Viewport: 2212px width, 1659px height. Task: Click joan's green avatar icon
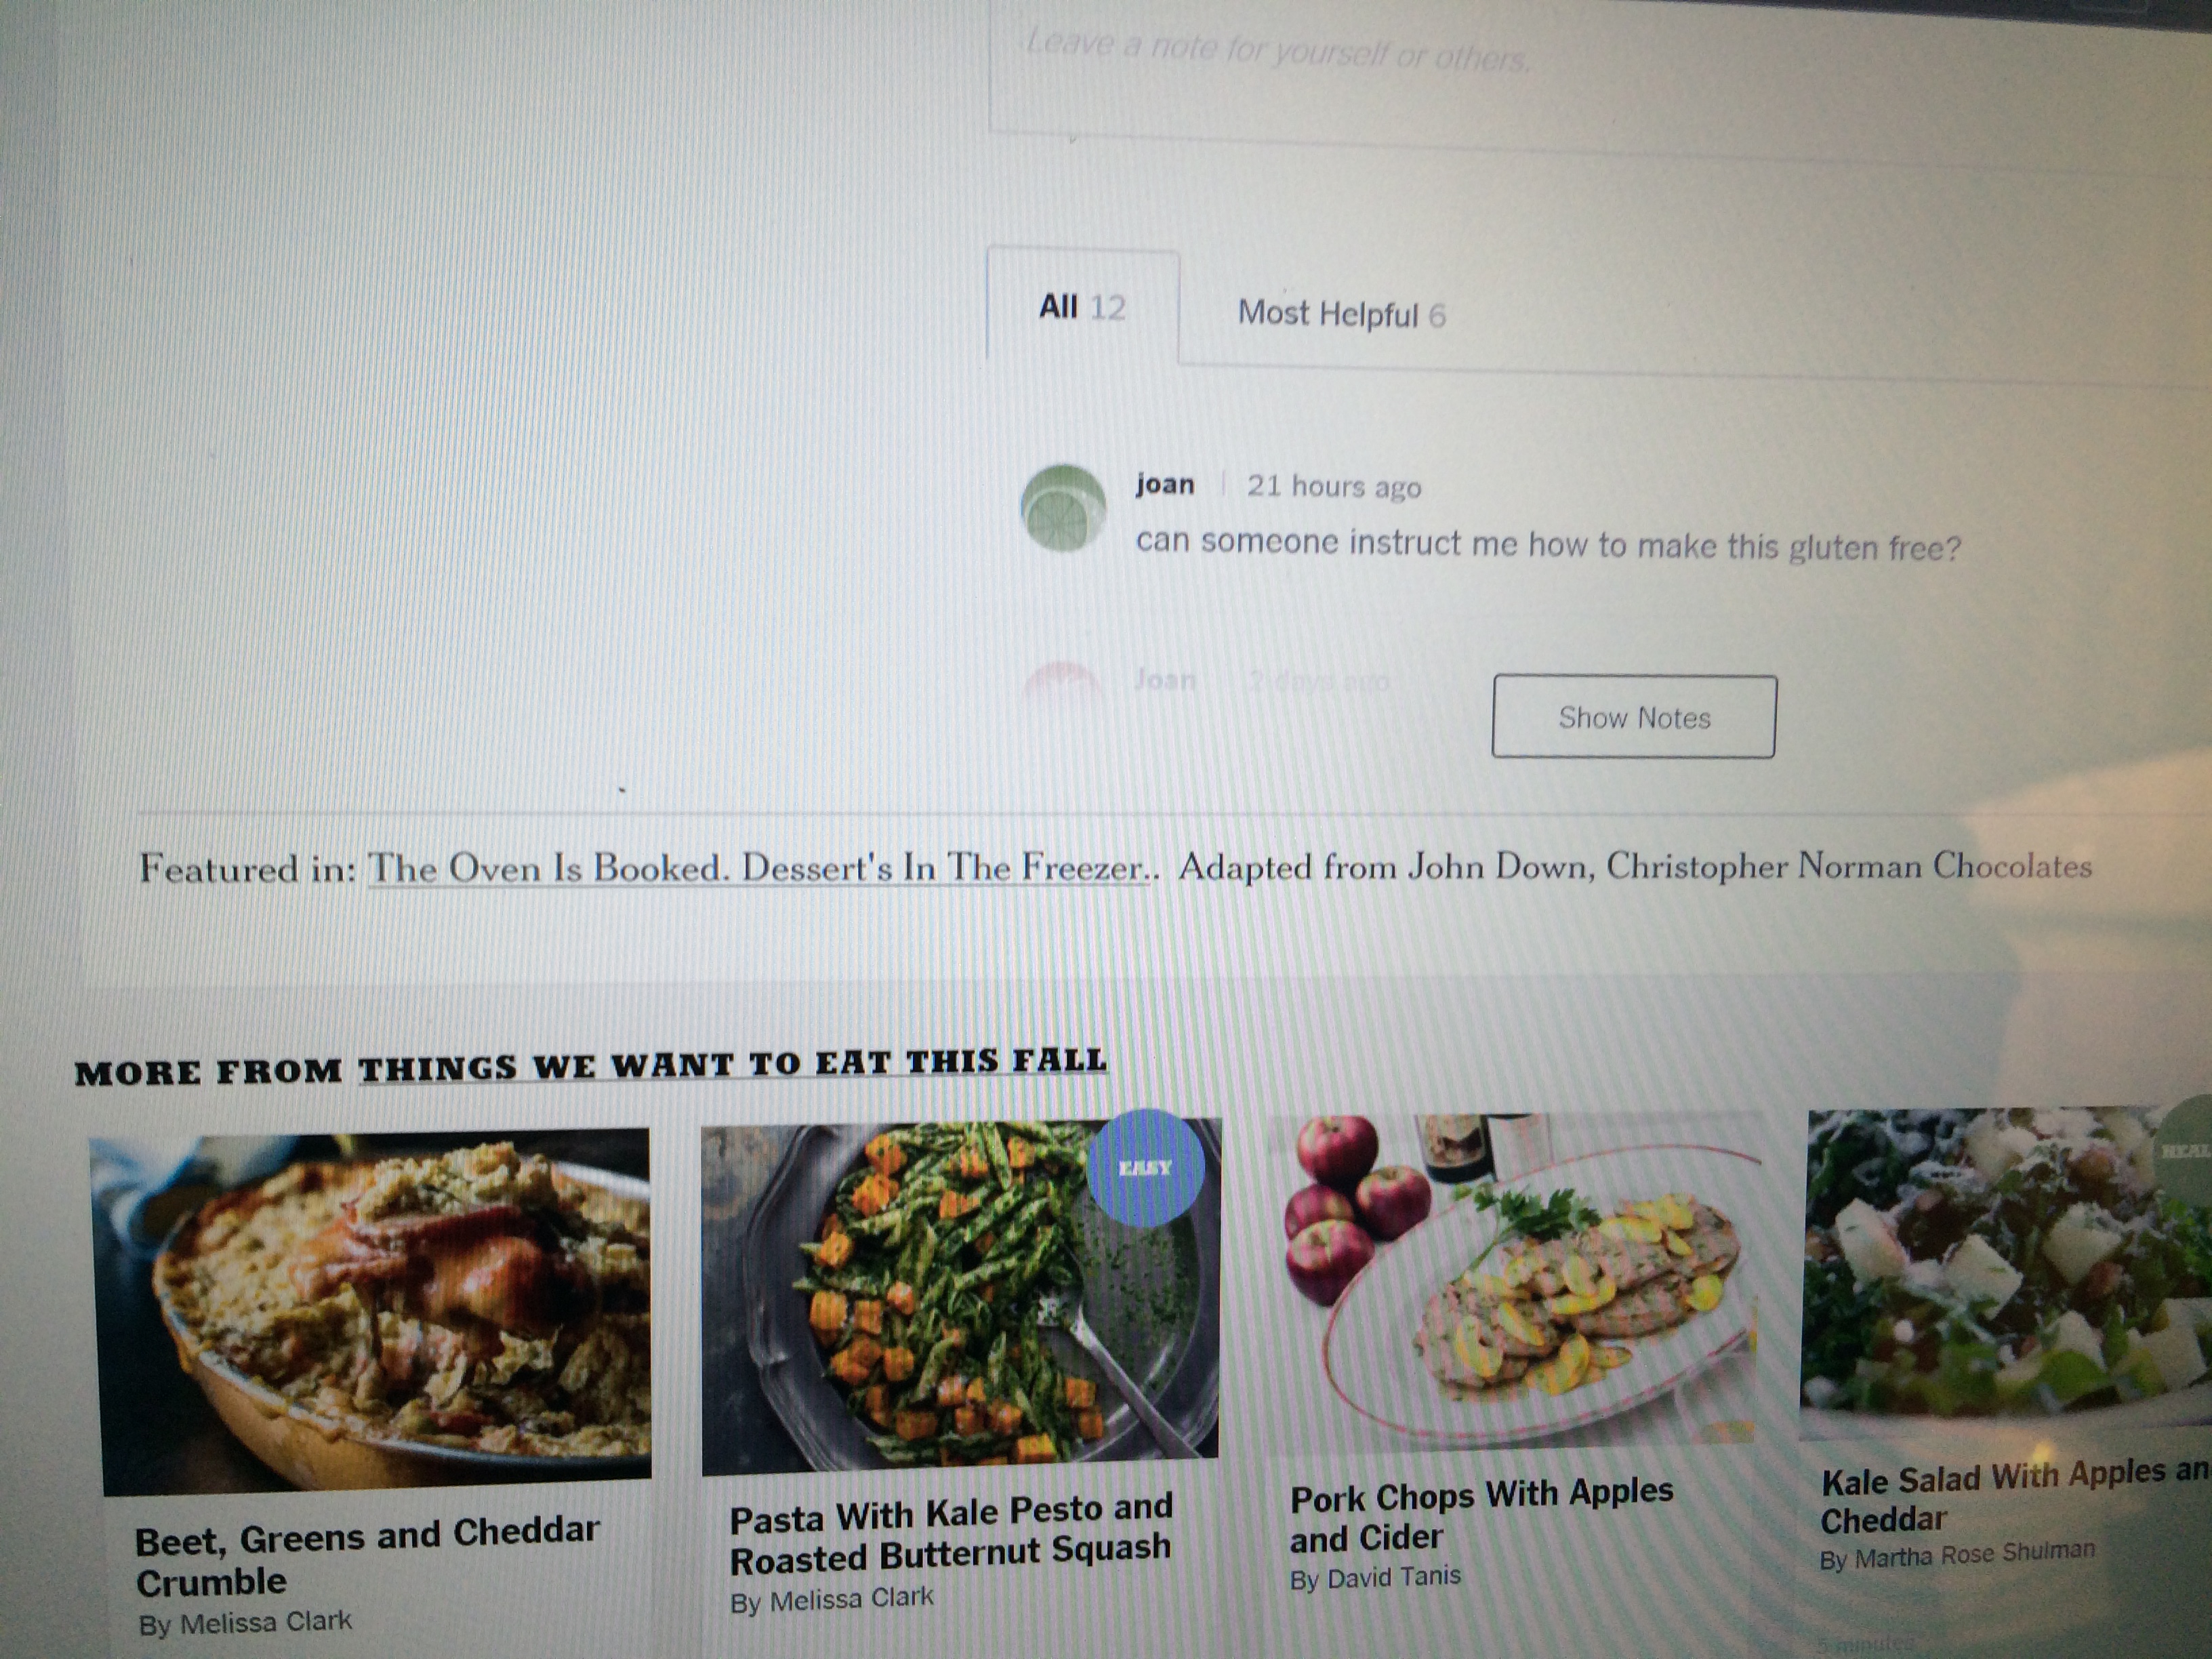1063,509
